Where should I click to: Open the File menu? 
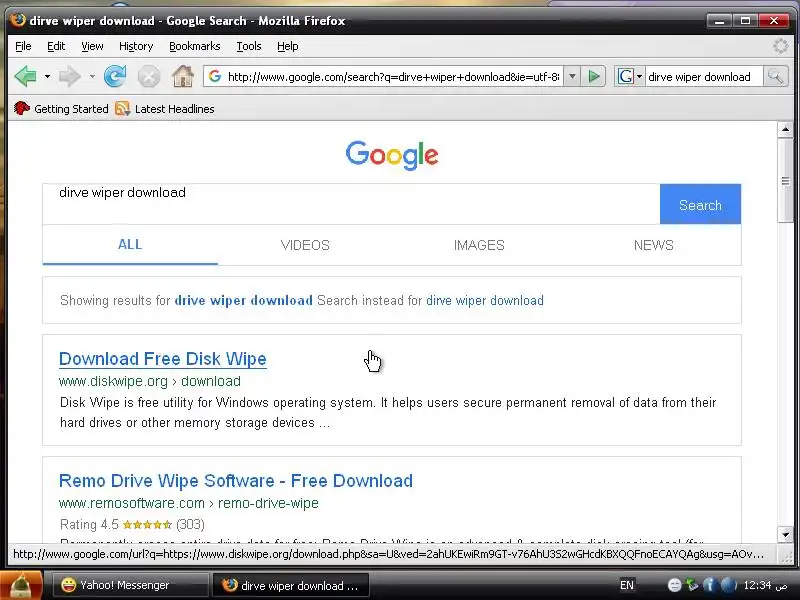[x=23, y=46]
